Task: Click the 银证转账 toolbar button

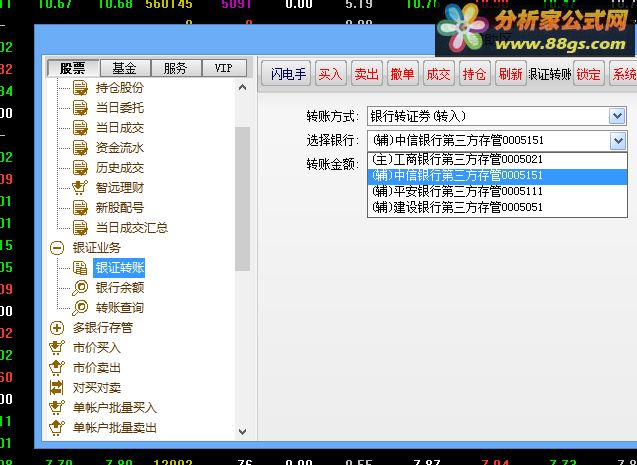Action: tap(550, 74)
